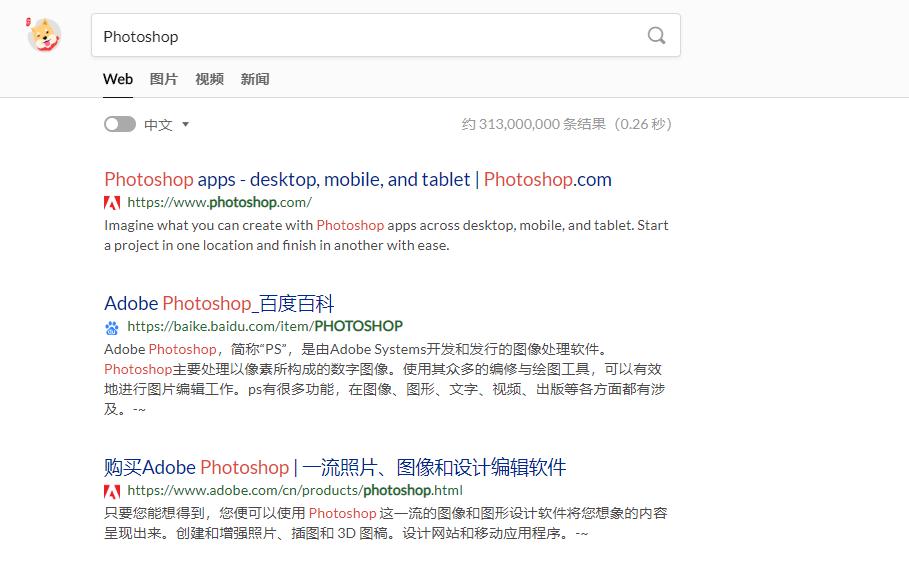
Task: Click the Adobe favicon beside photoshop.com URL
Action: pos(112,202)
